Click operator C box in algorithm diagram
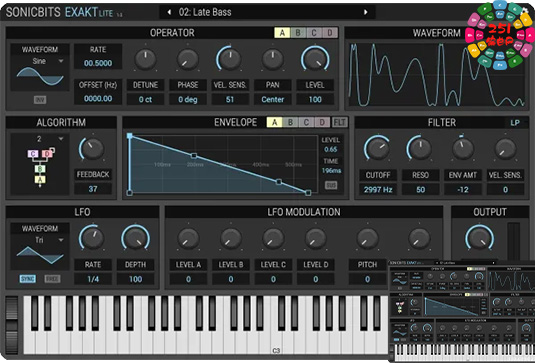 click(x=33, y=154)
